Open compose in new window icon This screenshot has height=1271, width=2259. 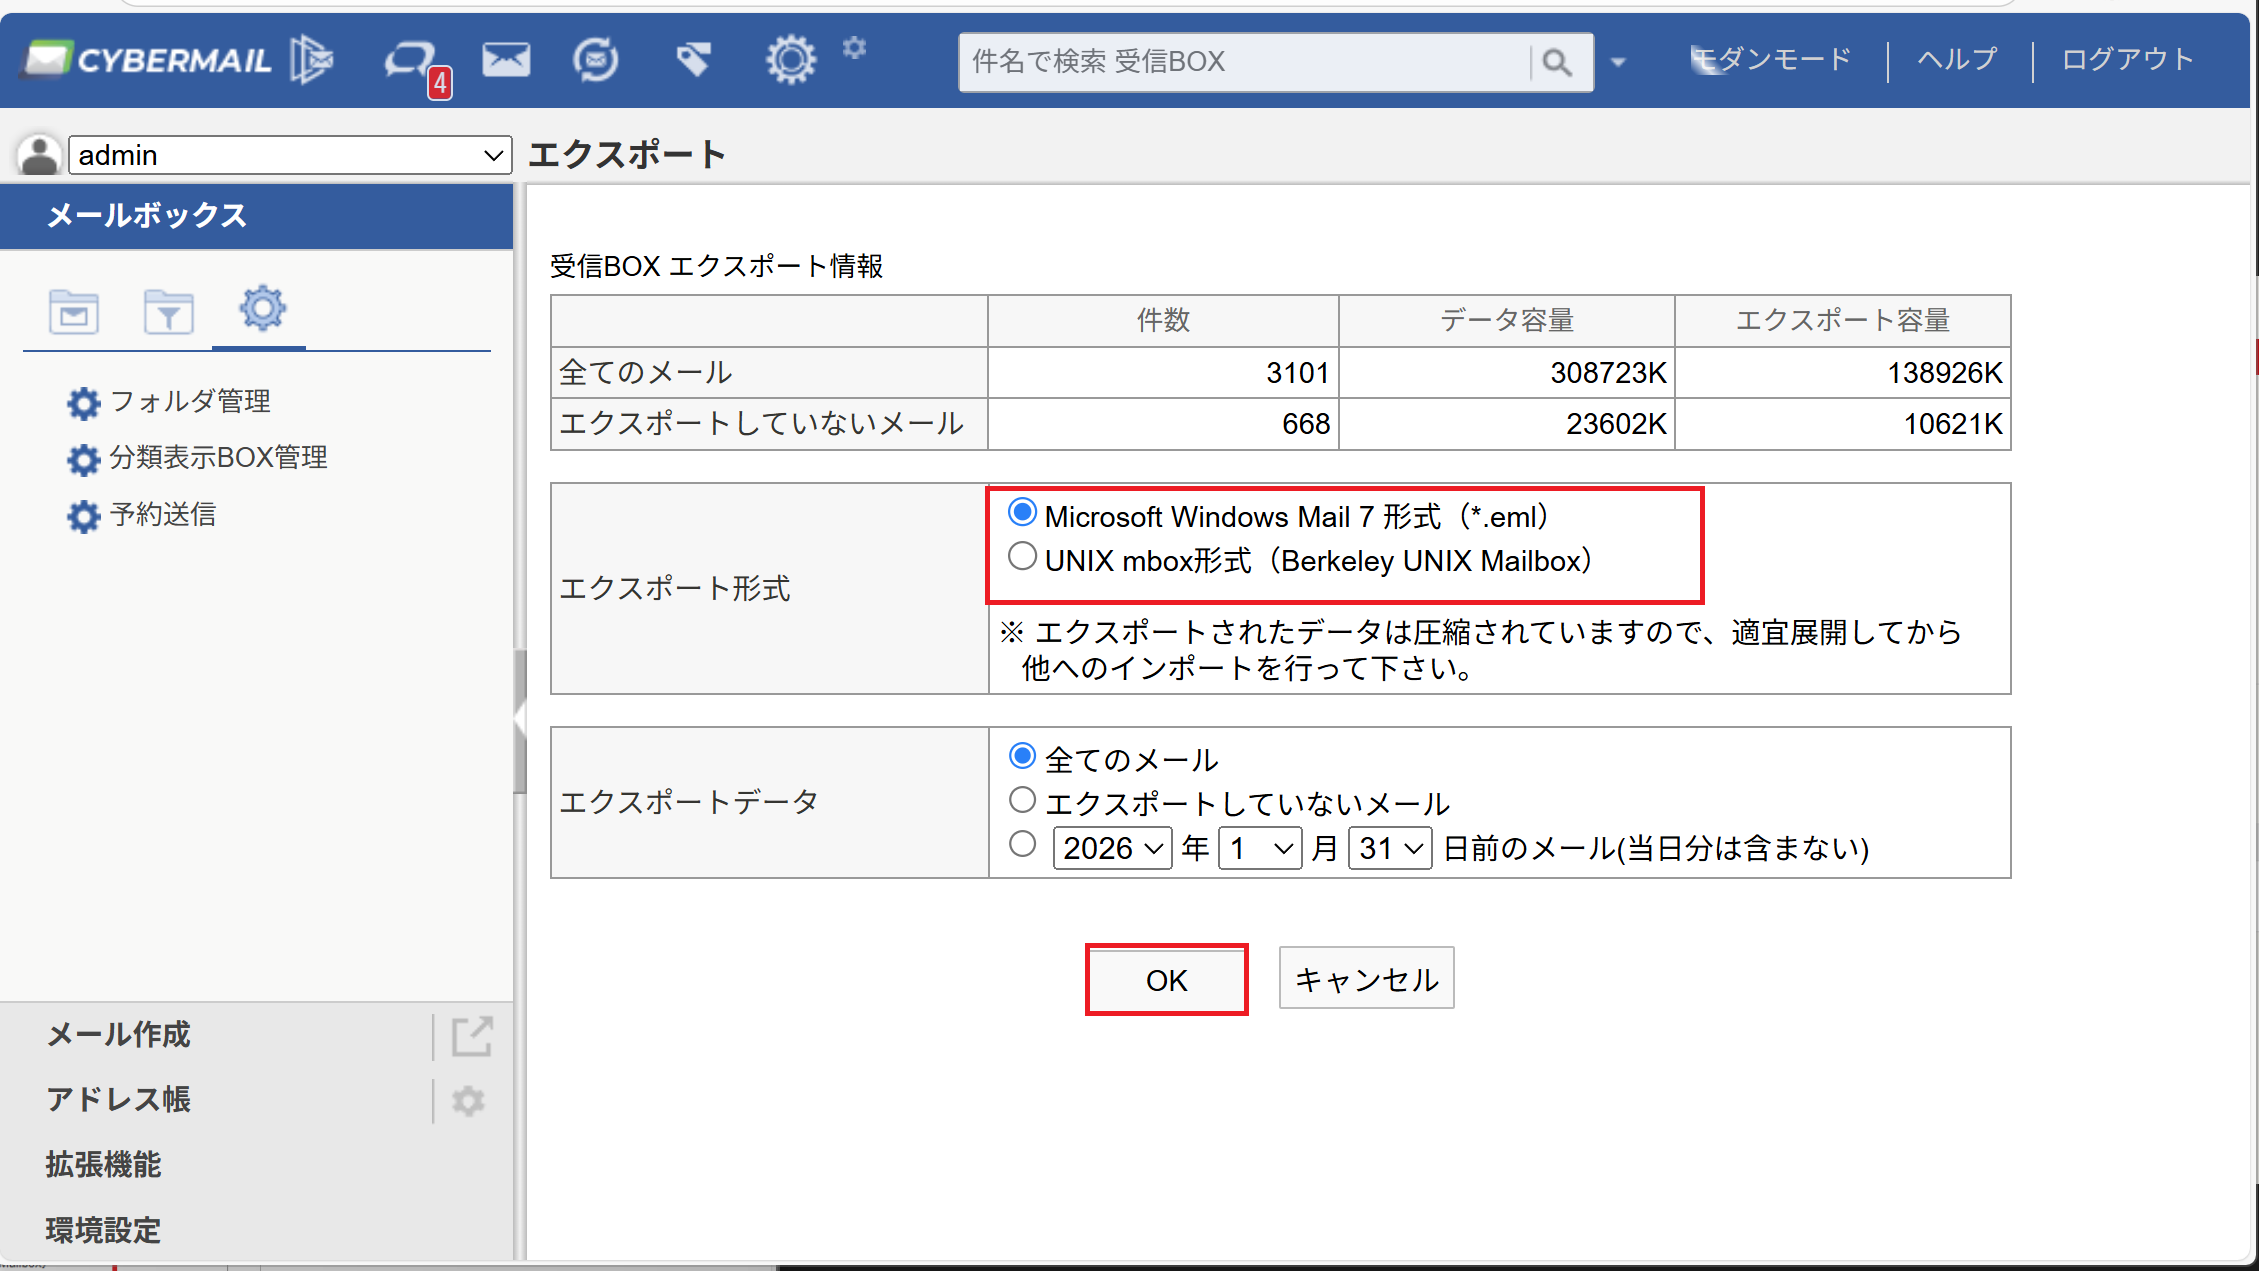coord(471,1036)
